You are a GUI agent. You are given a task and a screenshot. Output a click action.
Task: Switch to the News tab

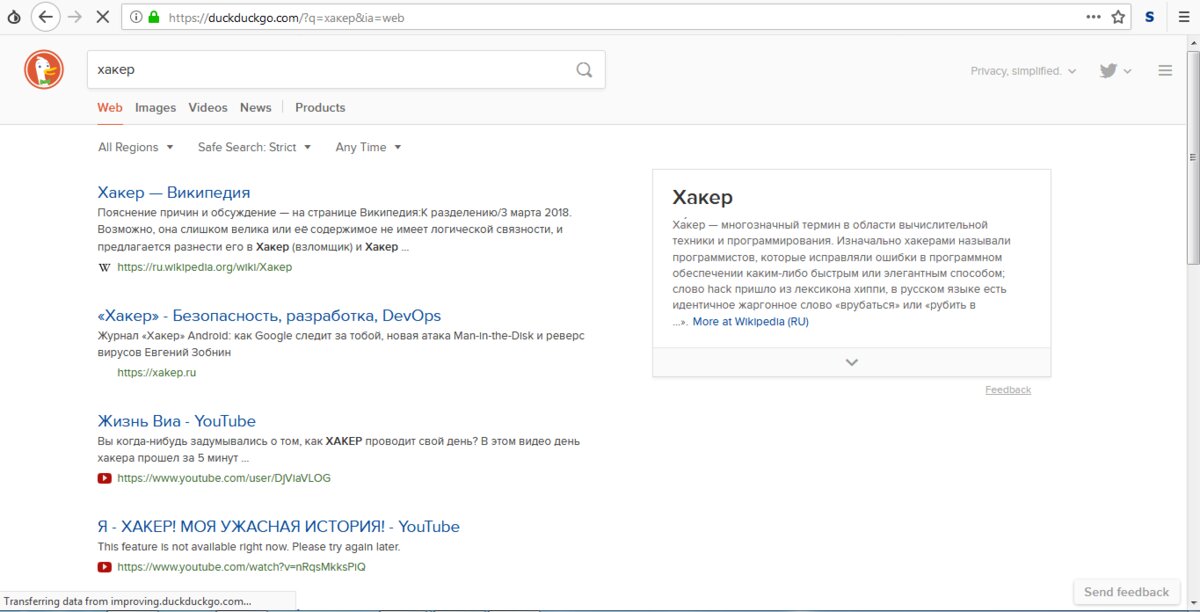point(256,107)
